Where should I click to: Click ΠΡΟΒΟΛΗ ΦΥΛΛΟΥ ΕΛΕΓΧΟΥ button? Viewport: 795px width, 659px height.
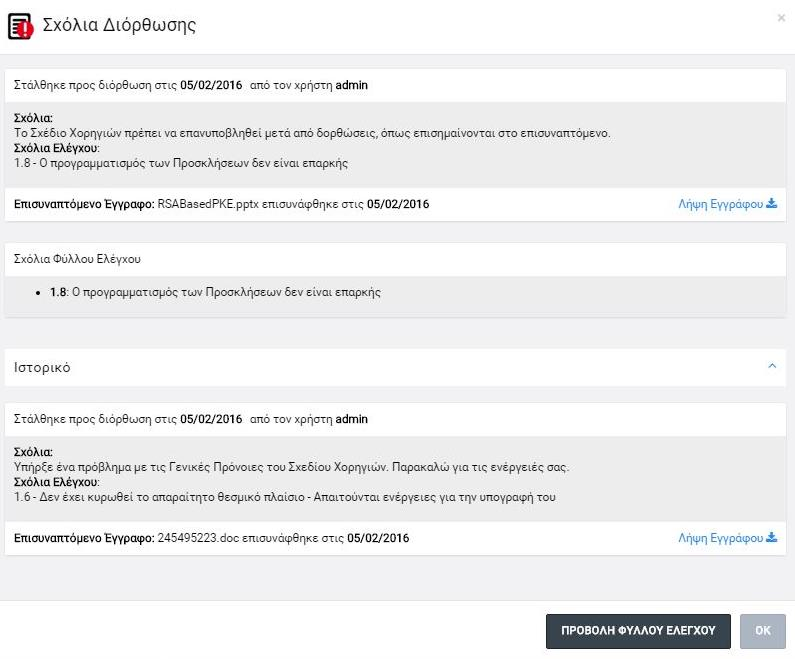tap(638, 631)
